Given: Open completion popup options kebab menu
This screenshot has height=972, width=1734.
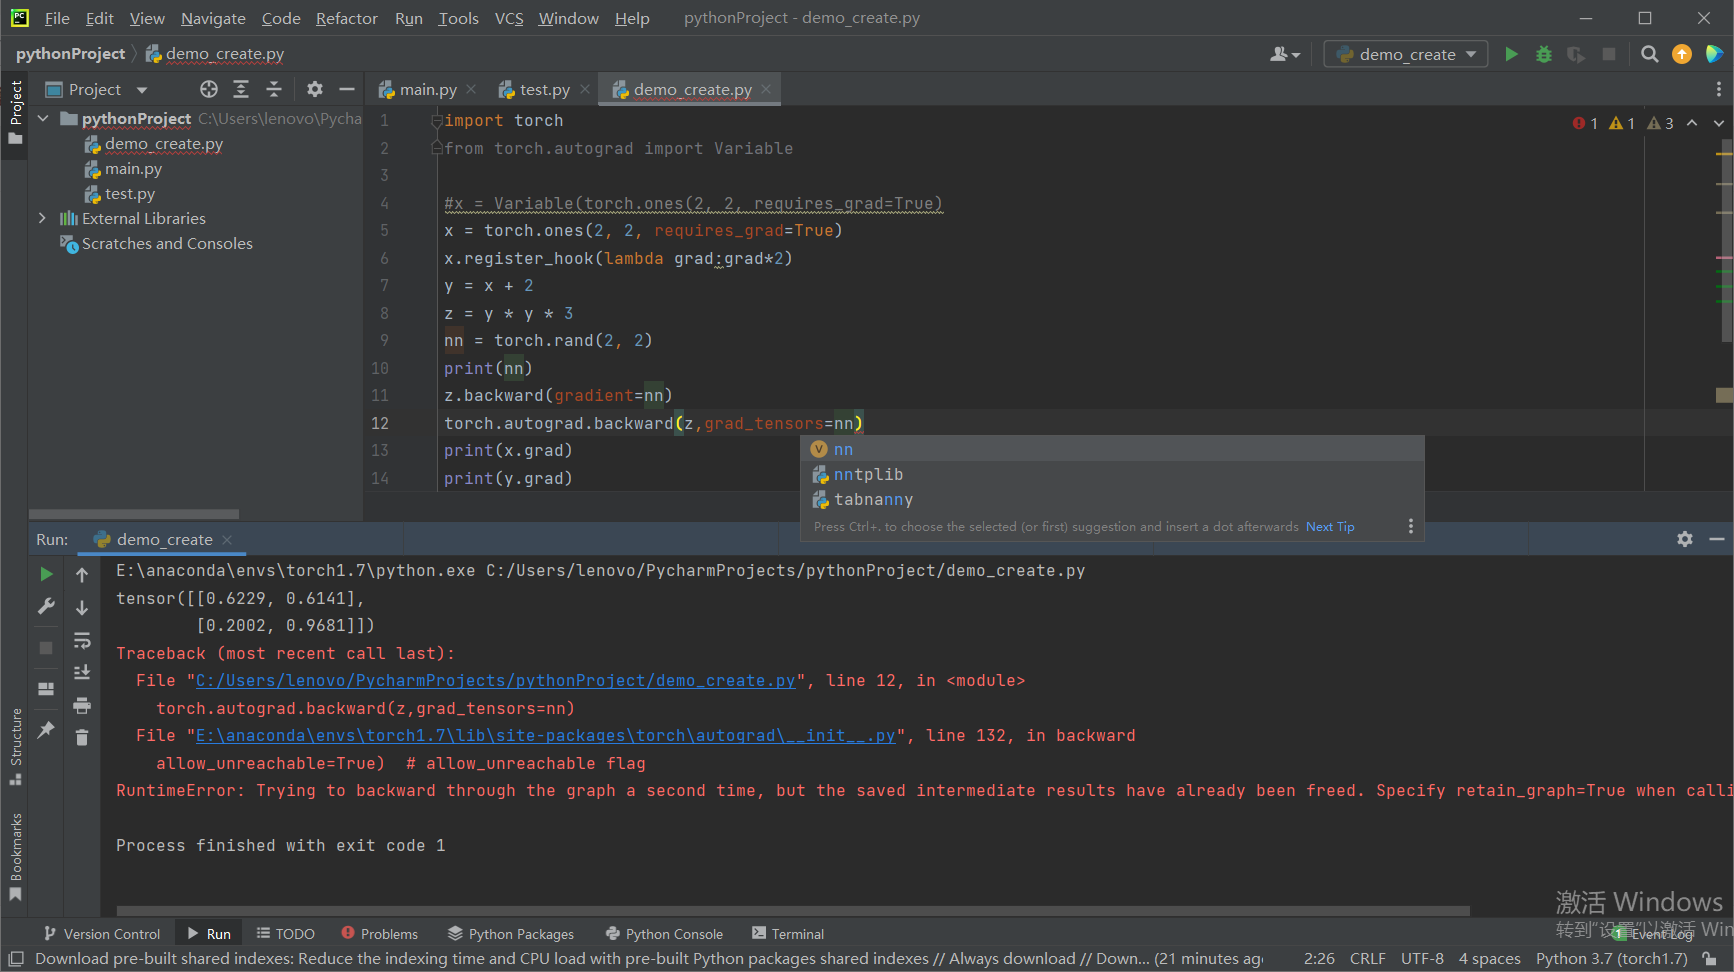Looking at the screenshot, I should point(1410,526).
